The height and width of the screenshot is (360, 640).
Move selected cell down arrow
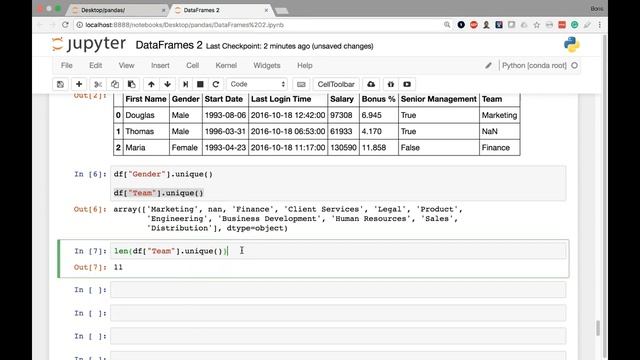167,84
